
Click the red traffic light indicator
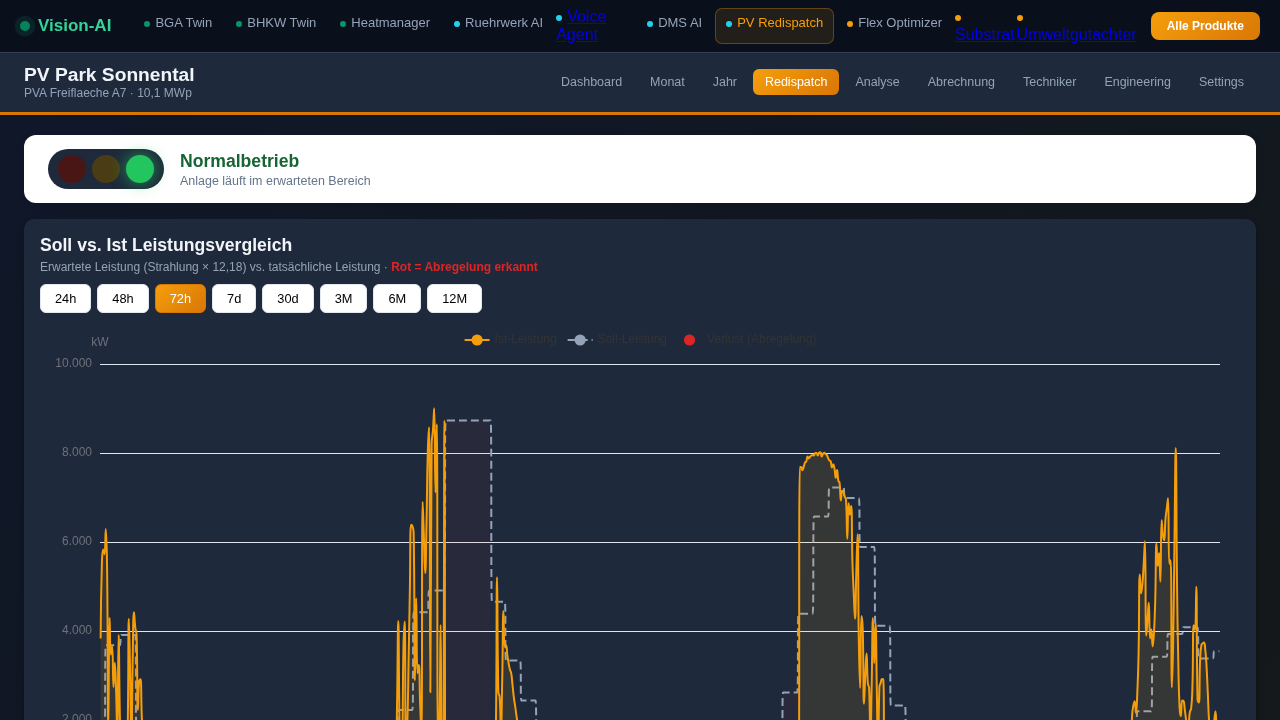tap(72, 169)
